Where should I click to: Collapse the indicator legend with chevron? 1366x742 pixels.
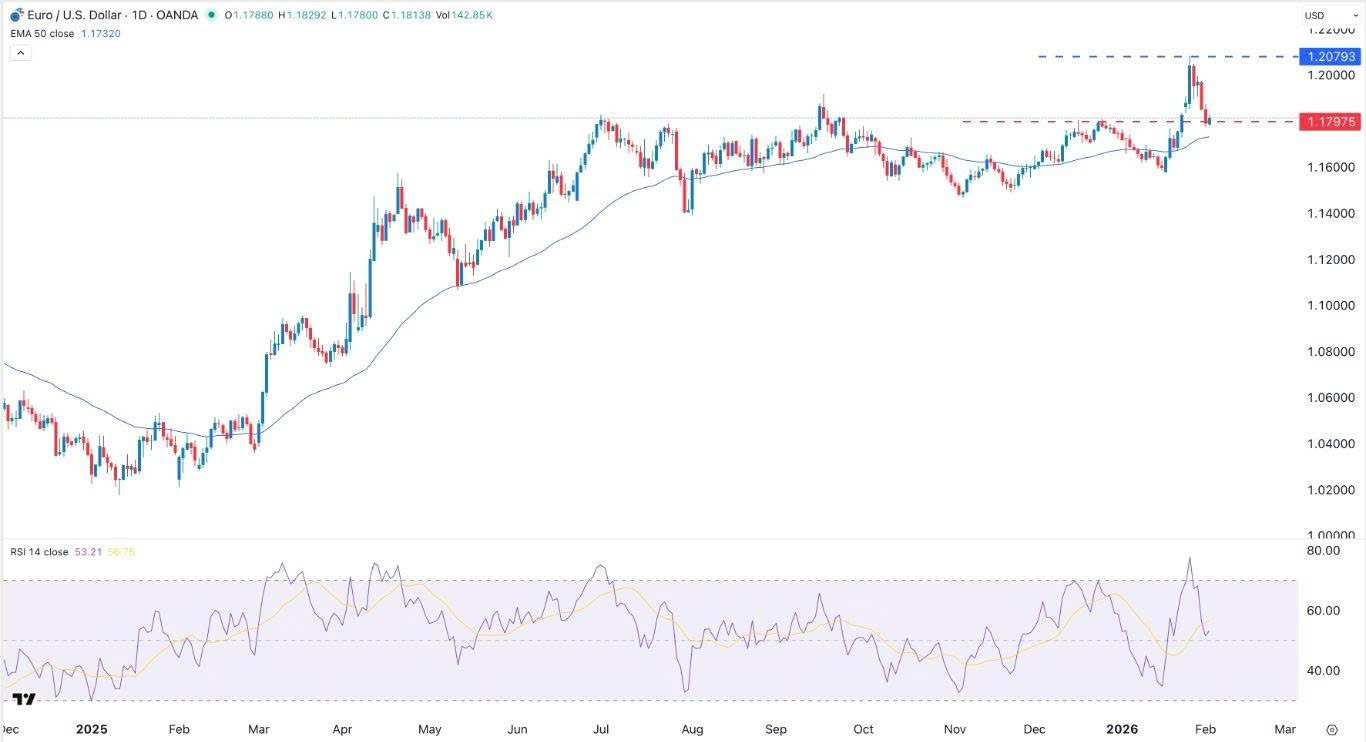click(x=20, y=53)
